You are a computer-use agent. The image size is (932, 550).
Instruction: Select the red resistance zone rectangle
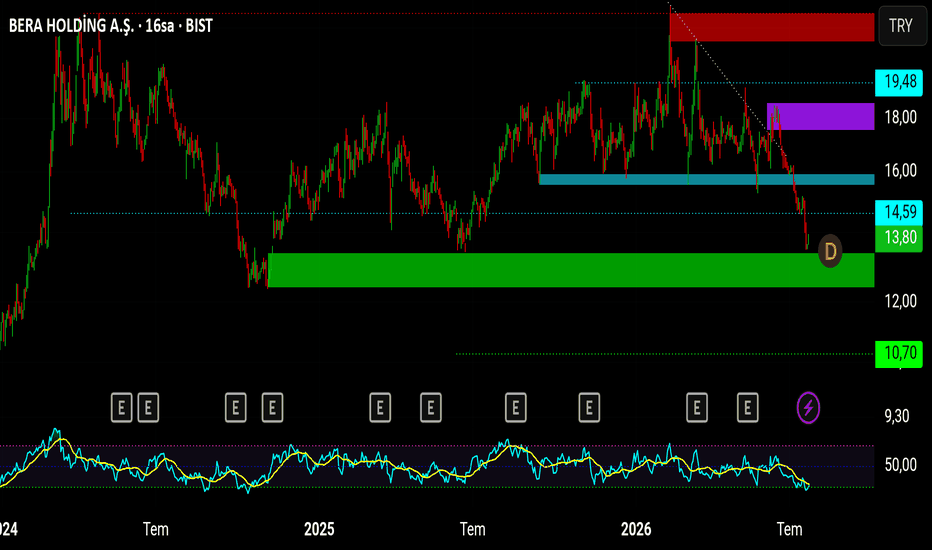(x=772, y=27)
